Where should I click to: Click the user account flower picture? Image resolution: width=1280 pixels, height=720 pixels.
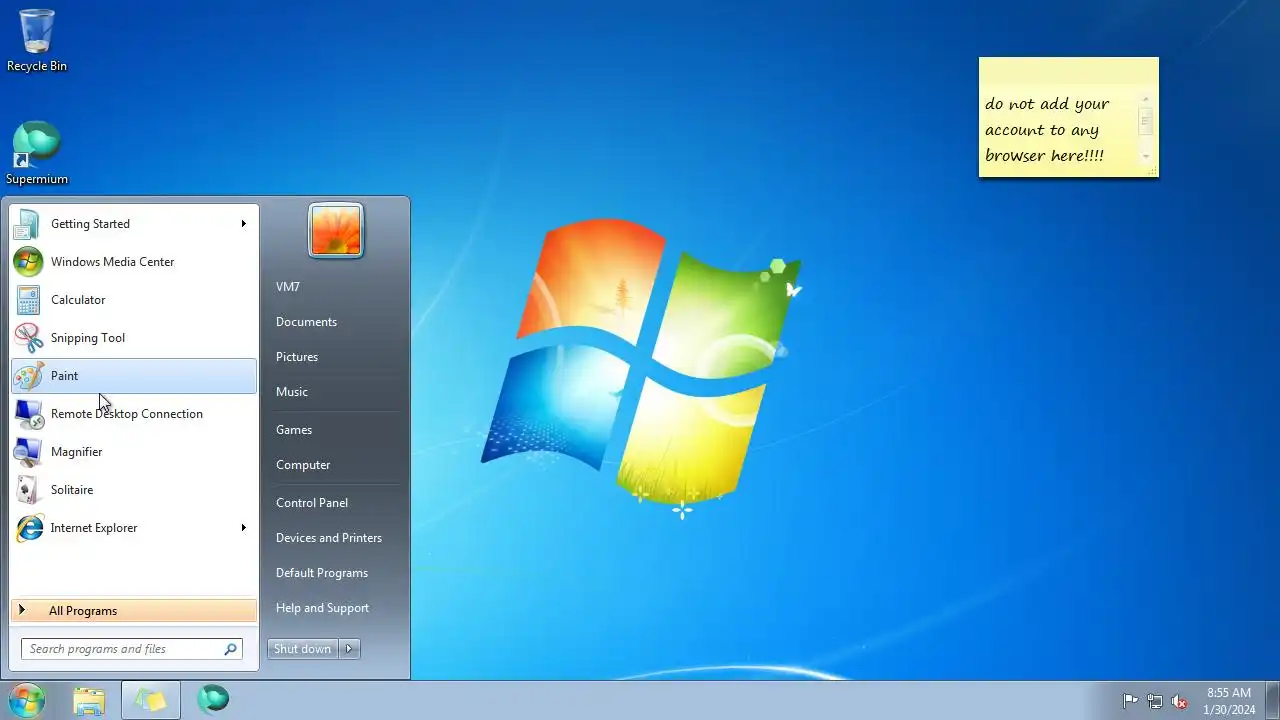(x=336, y=230)
